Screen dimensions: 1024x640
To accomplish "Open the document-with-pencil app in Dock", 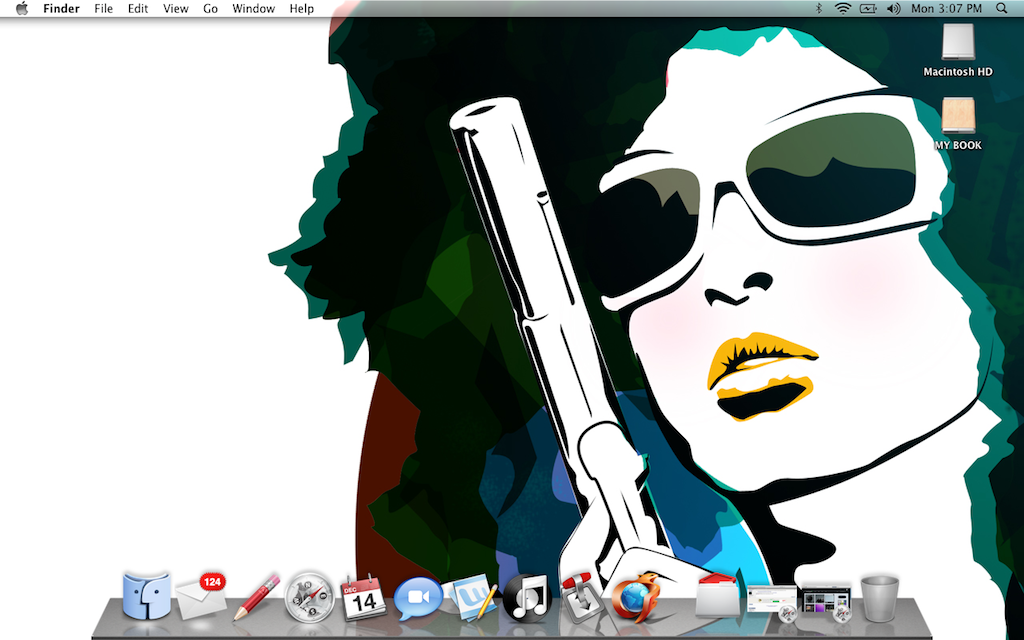I will click(x=471, y=597).
